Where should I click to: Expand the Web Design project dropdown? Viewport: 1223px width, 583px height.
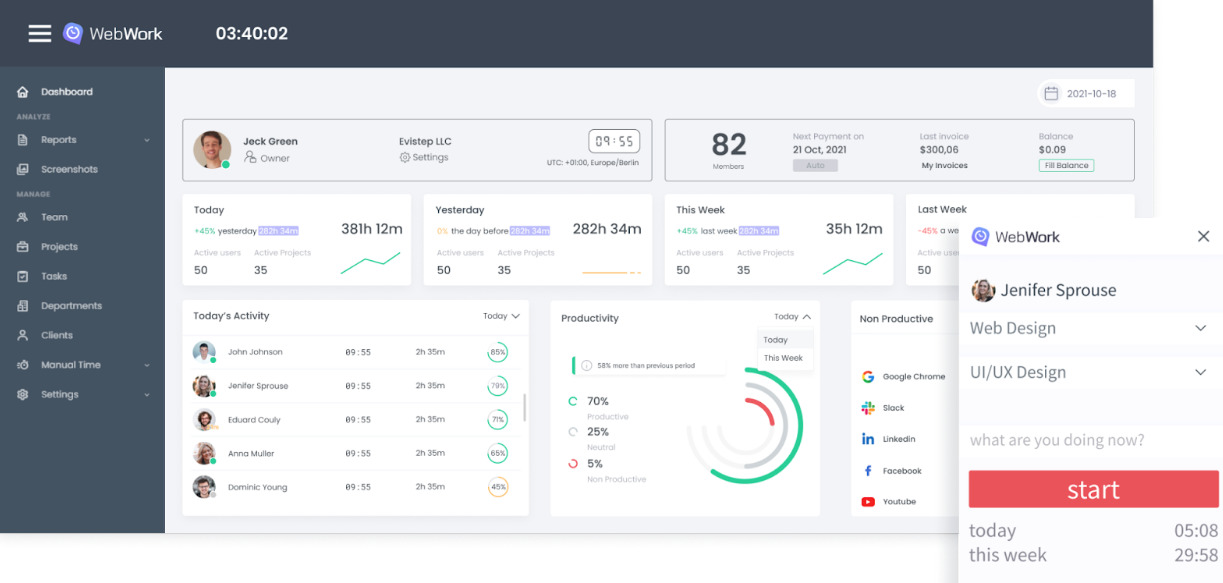(x=1200, y=328)
